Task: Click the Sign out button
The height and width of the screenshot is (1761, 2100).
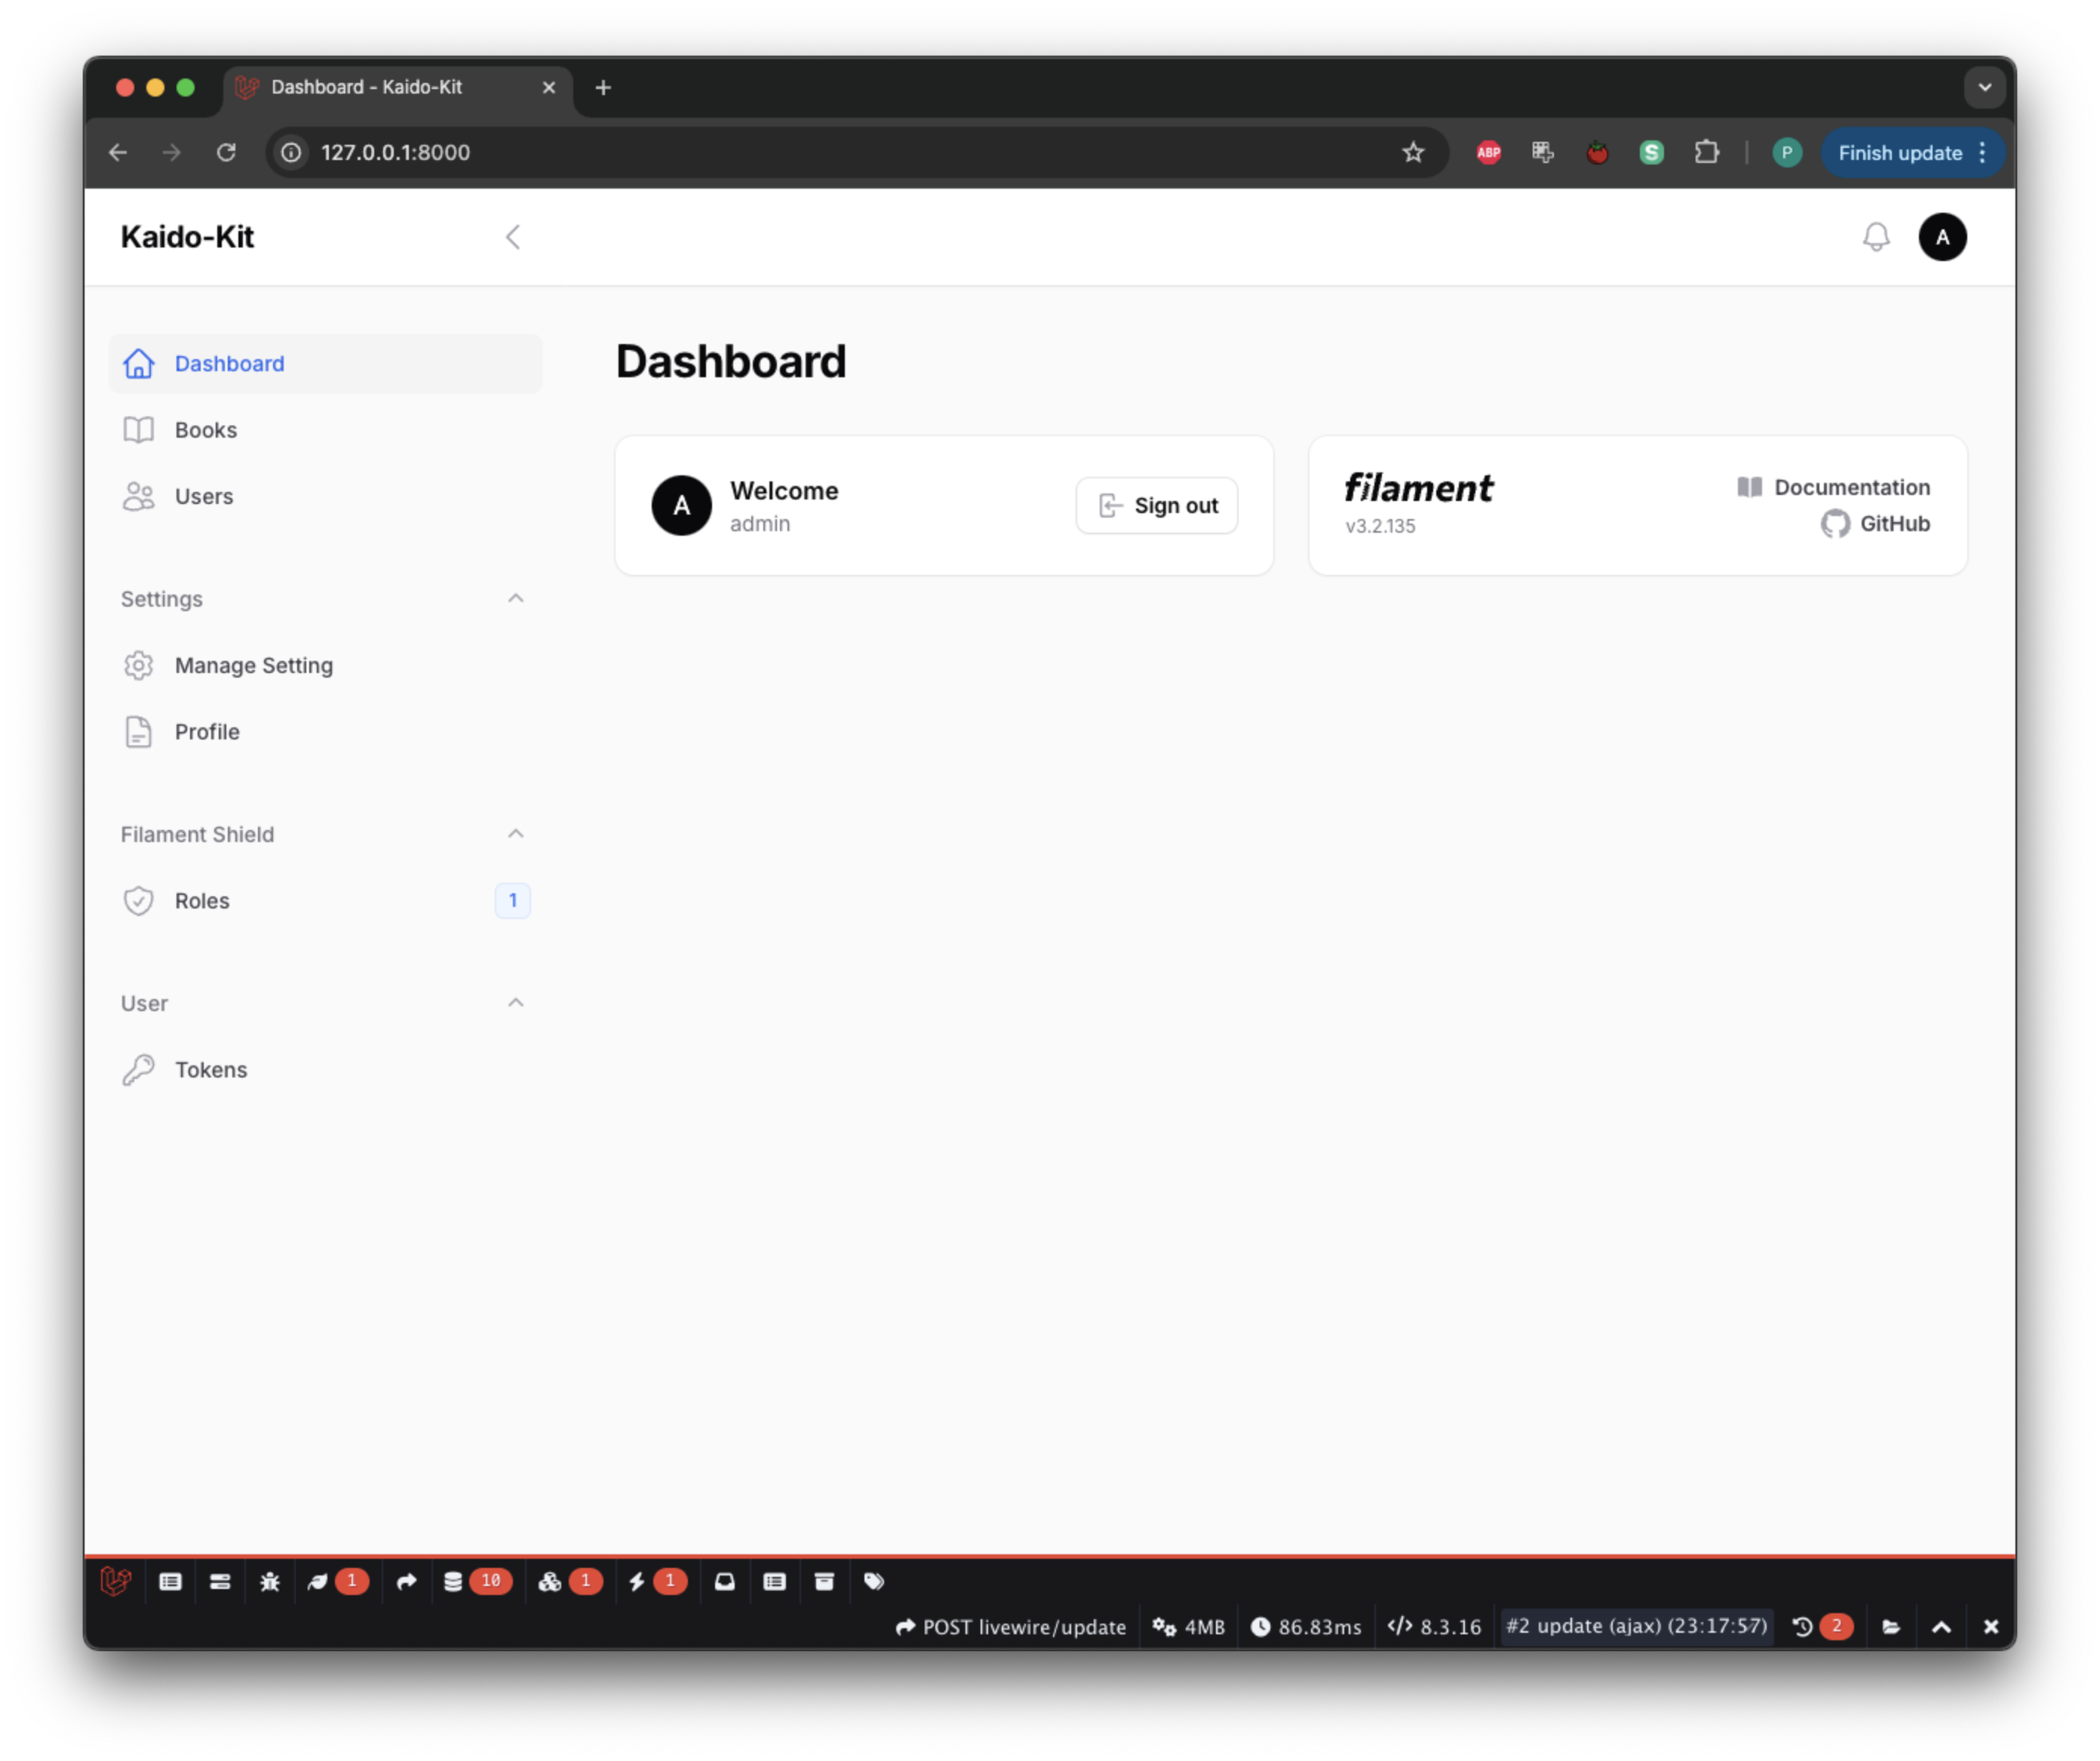Action: pyautogui.click(x=1156, y=505)
